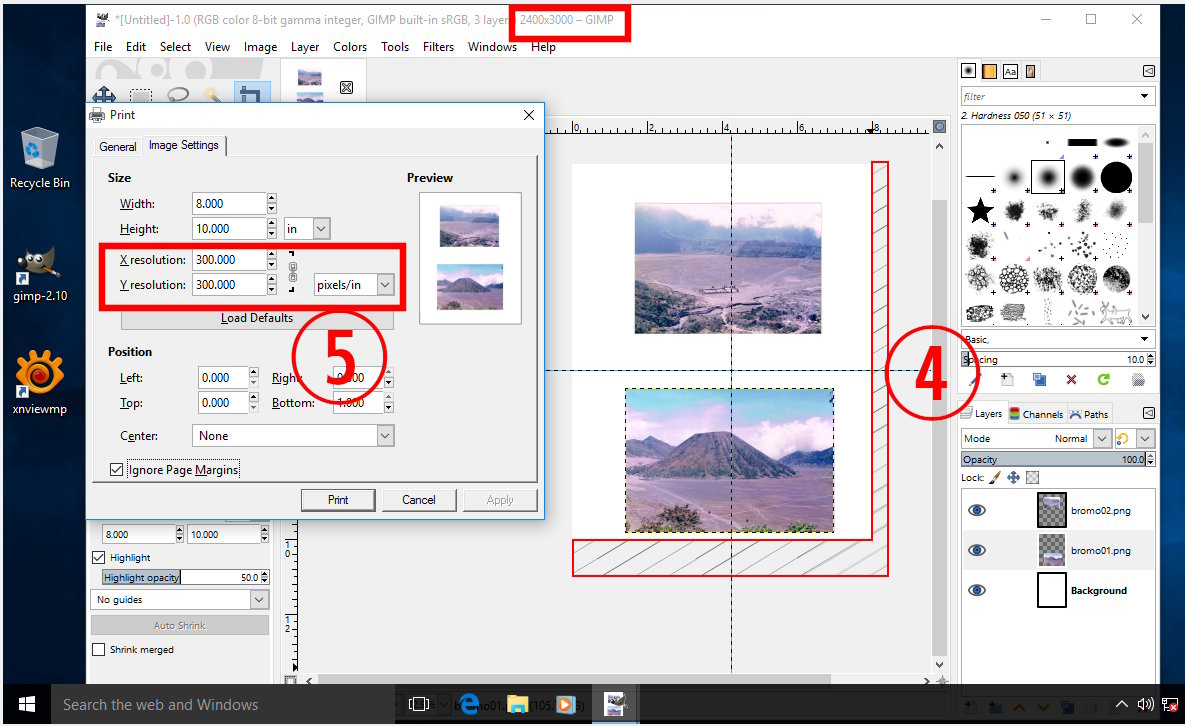Toggle the resolution chain link in Print dialog

click(293, 272)
